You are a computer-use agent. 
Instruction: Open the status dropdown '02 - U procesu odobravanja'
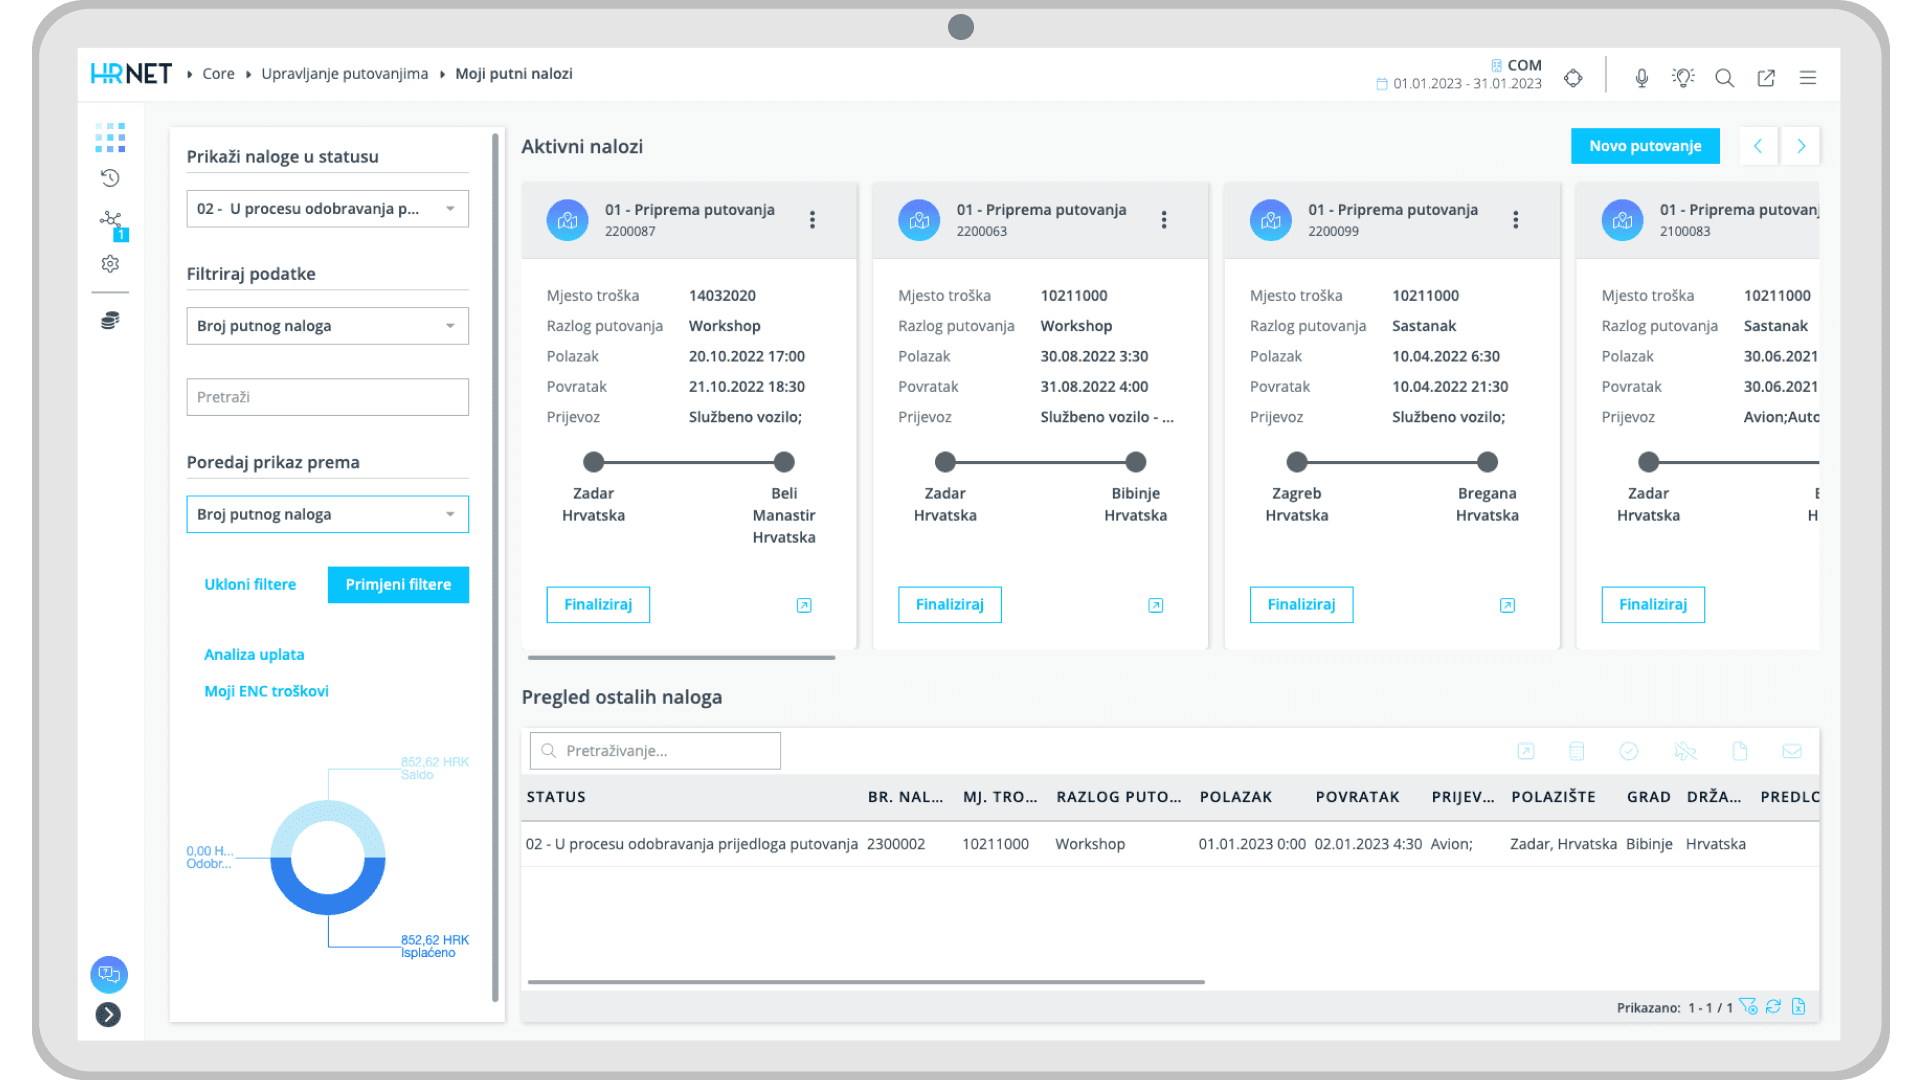coord(327,209)
